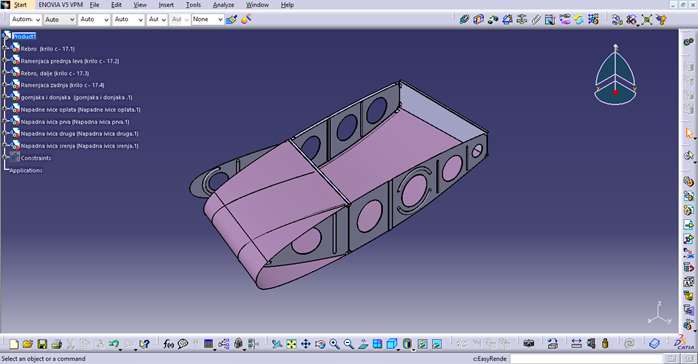Viewport: 698px width, 364px height.
Task: Click the command input field in status bar
Action: (x=587, y=358)
